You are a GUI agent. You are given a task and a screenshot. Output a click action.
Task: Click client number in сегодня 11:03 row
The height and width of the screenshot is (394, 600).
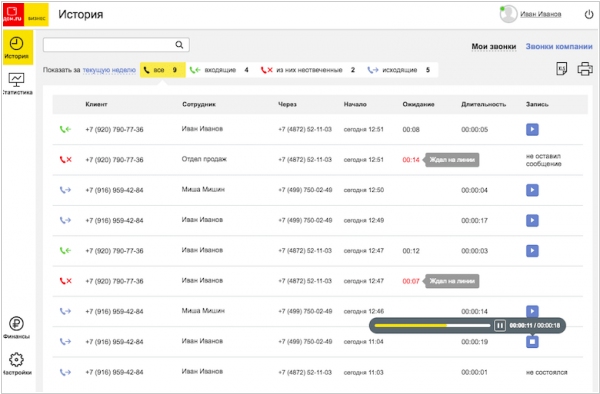[114, 372]
